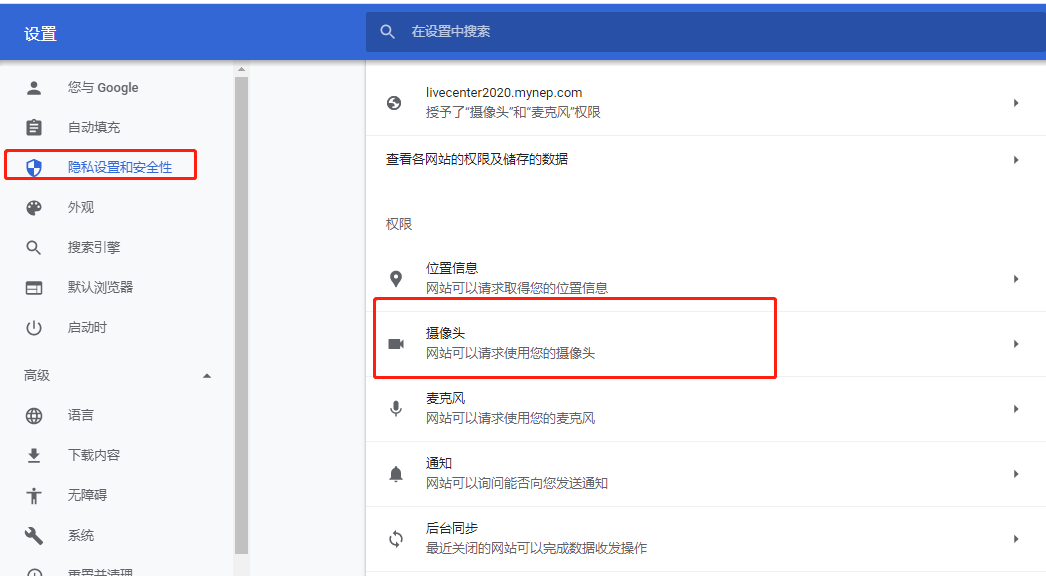Select the 自动填充 autofill icon
Viewport: 1046px width, 576px height.
(x=33, y=127)
